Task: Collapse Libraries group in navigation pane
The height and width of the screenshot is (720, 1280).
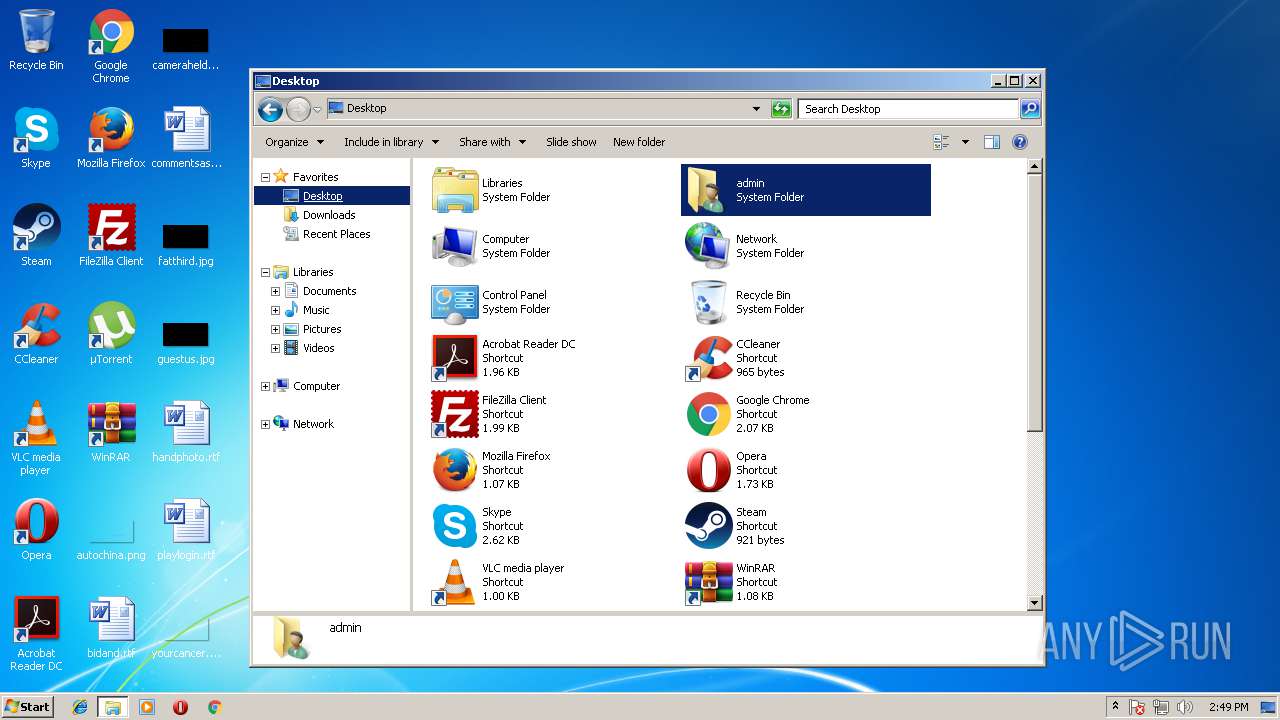Action: [265, 272]
